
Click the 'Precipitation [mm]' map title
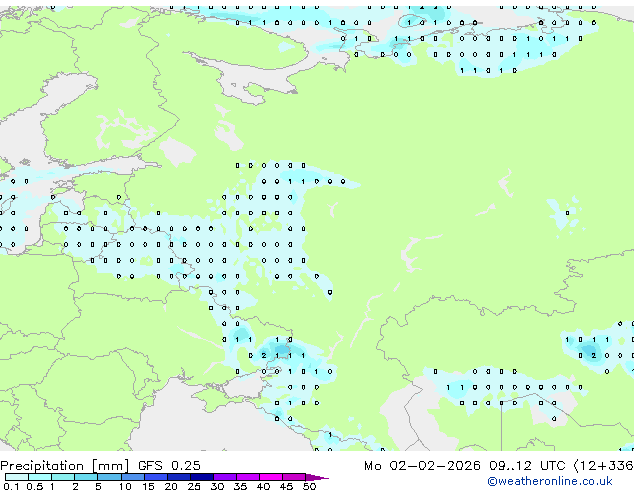[64, 466]
